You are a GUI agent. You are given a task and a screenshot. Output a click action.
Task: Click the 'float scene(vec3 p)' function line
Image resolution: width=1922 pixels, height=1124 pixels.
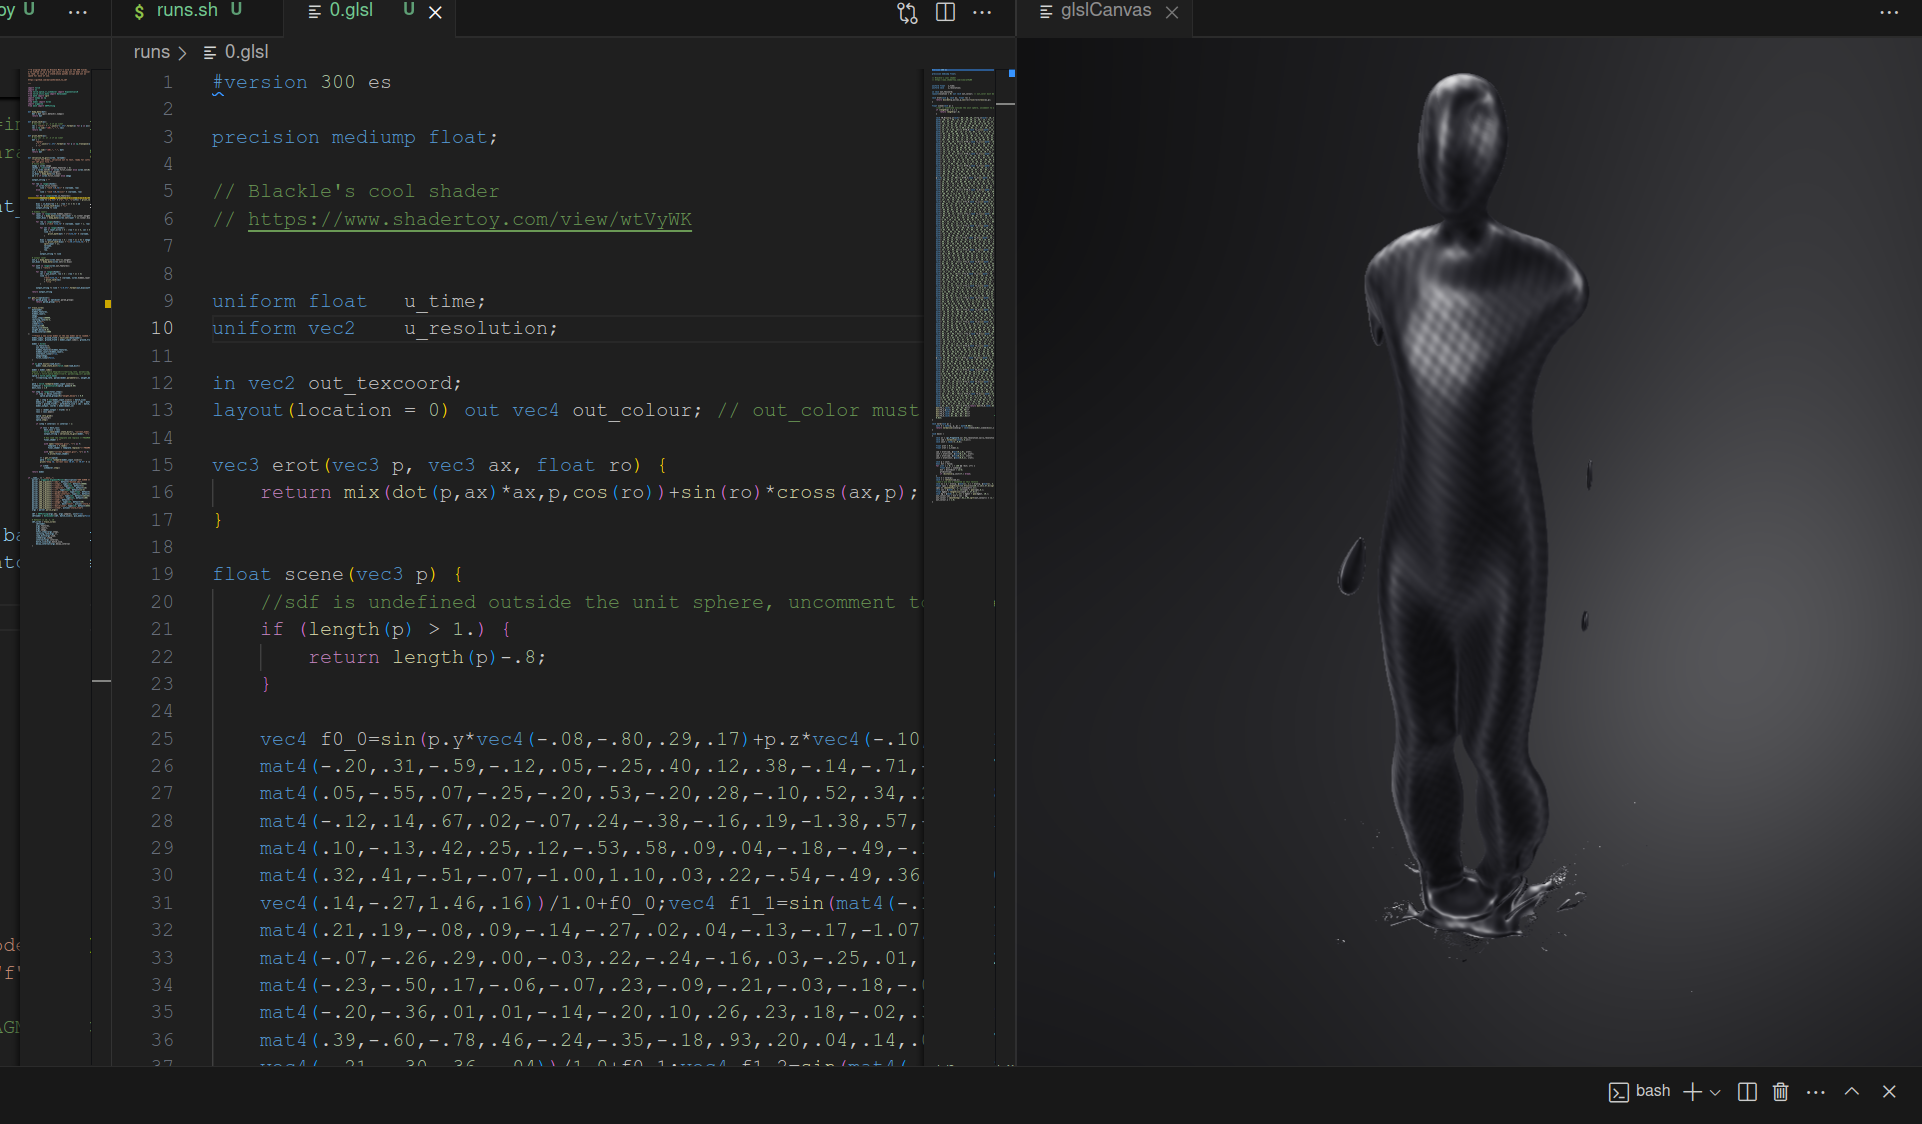coord(337,574)
